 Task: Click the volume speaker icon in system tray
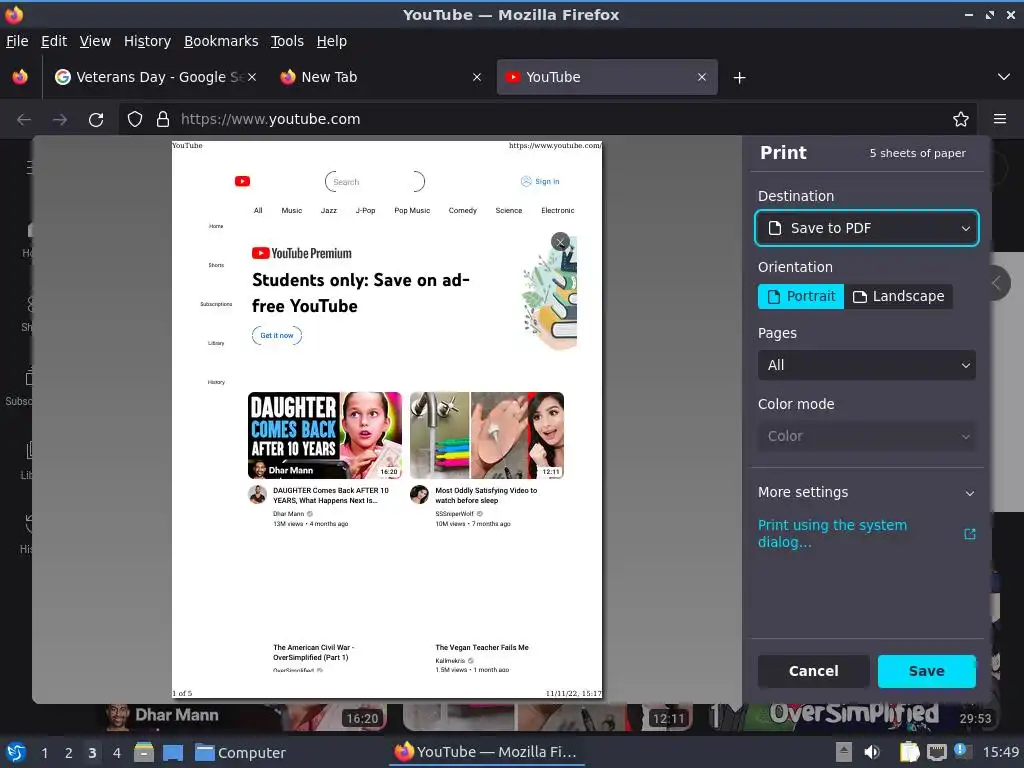click(x=872, y=752)
